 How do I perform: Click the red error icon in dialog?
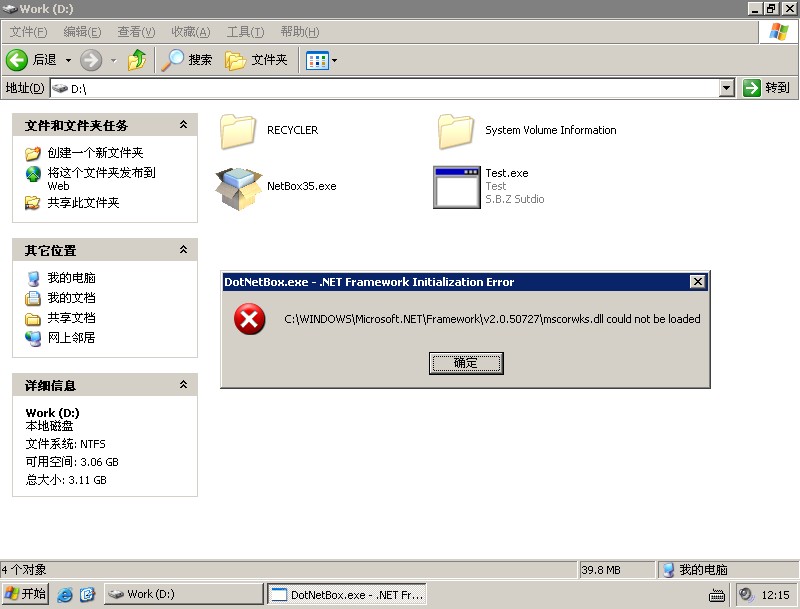pyautogui.click(x=249, y=319)
